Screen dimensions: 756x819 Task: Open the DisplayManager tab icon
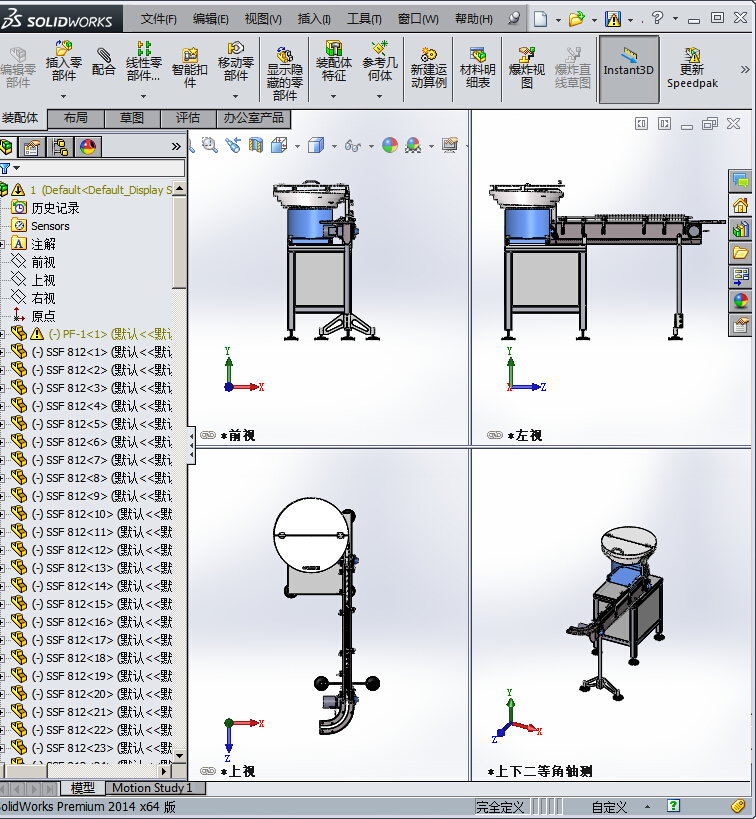88,147
